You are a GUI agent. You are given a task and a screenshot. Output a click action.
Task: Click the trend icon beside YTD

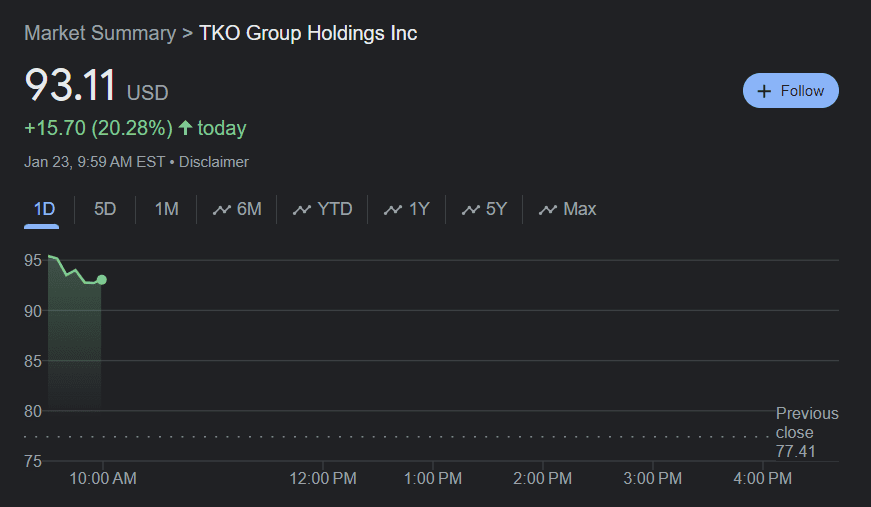coord(301,210)
